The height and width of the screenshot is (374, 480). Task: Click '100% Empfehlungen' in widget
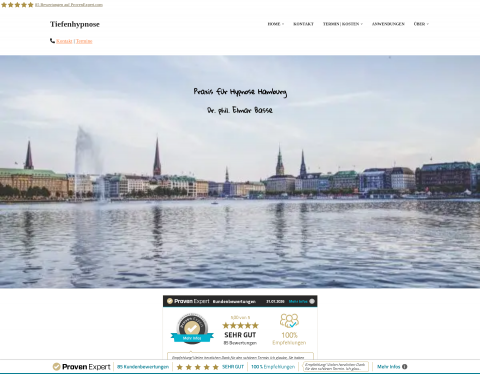(x=289, y=338)
